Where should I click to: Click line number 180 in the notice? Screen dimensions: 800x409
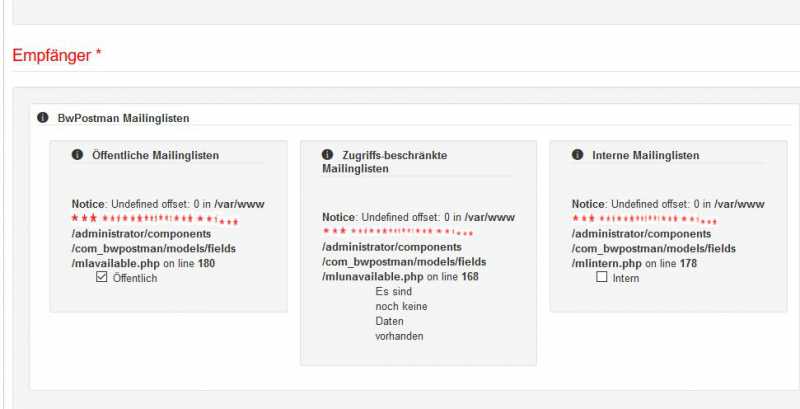point(206,263)
